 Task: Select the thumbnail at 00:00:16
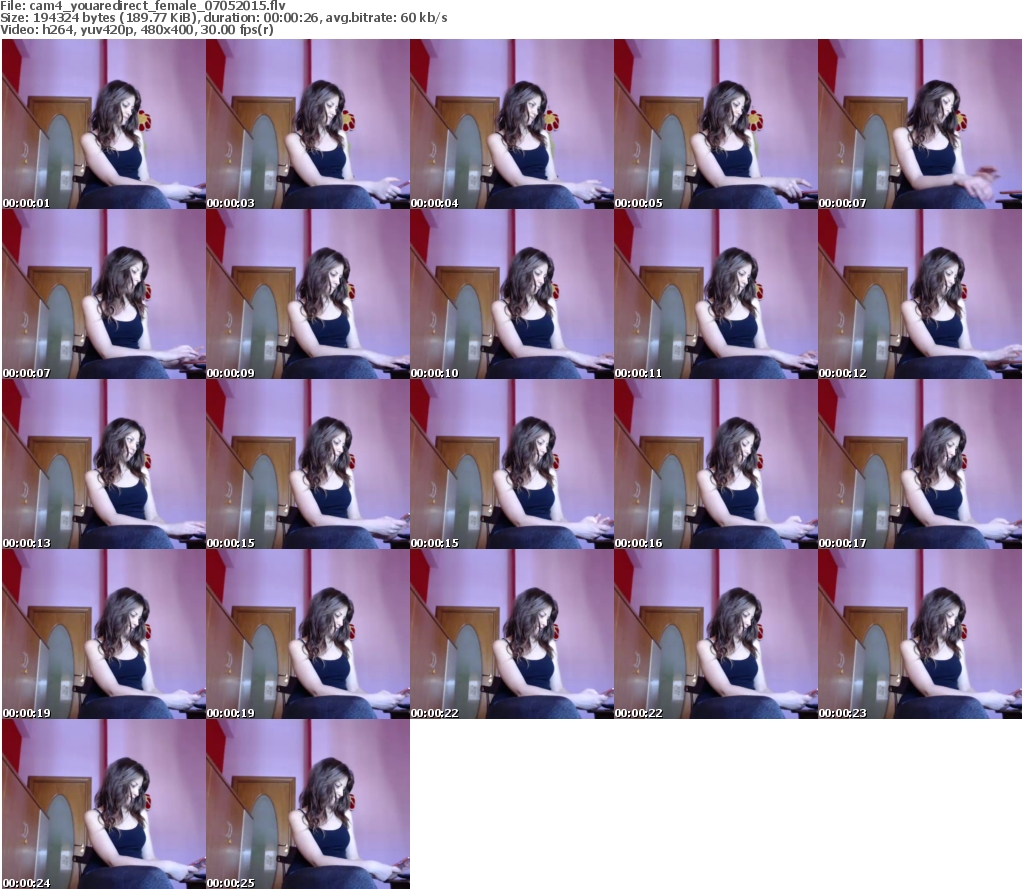pyautogui.click(x=715, y=464)
